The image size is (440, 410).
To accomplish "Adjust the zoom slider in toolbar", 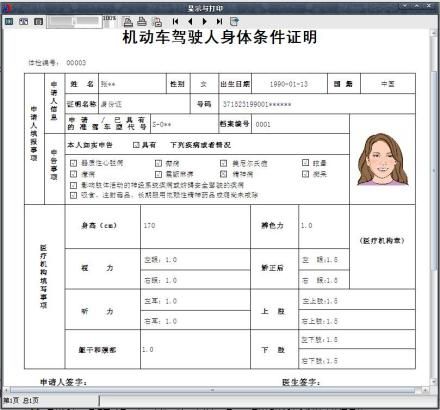I will click(x=74, y=22).
